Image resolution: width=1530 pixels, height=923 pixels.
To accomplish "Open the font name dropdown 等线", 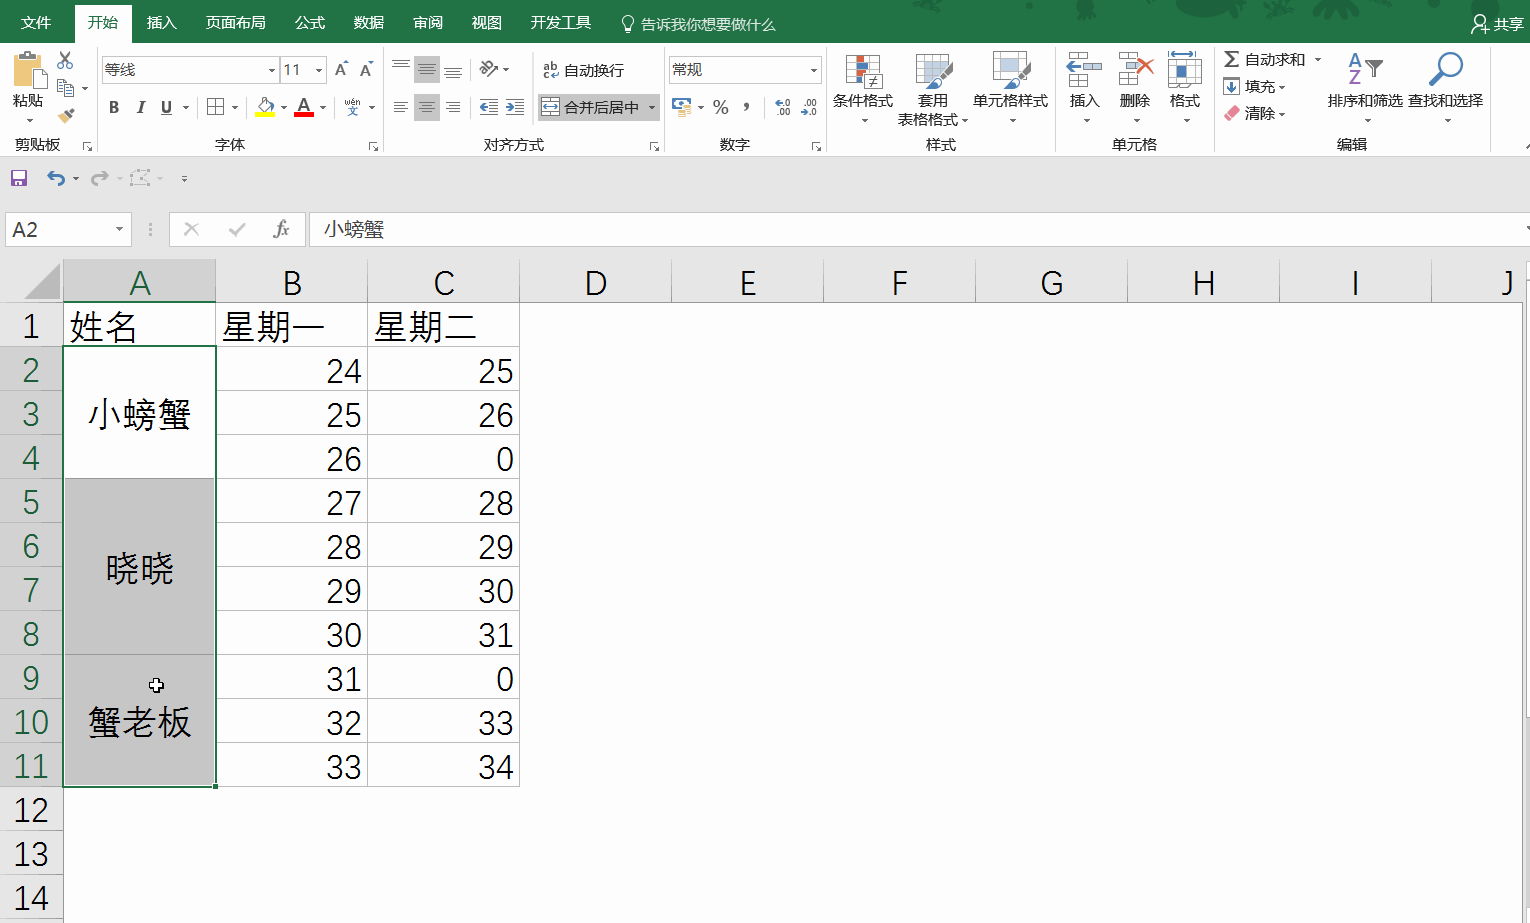I will [x=271, y=70].
